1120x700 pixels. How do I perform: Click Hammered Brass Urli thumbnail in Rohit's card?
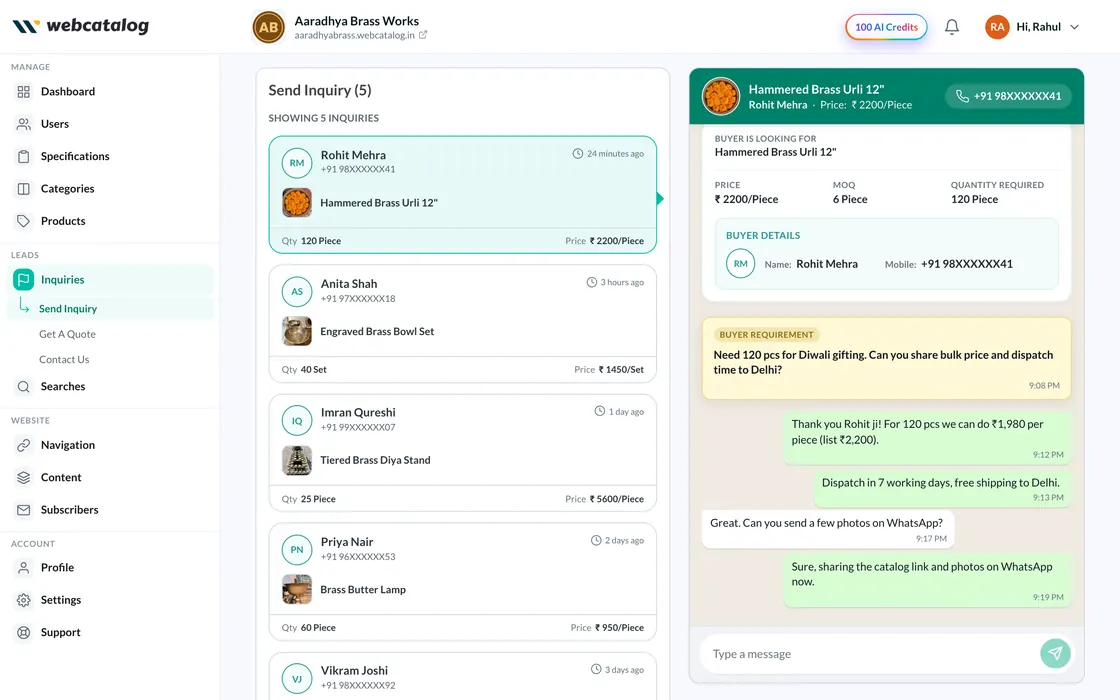[297, 203]
